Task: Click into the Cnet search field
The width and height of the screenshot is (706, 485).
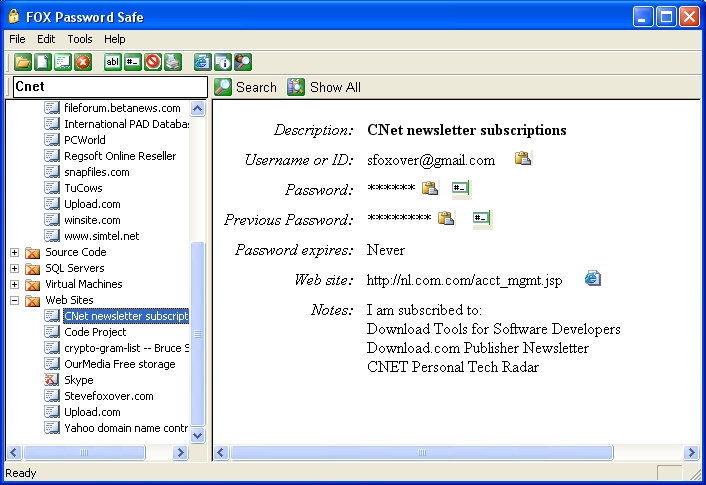Action: click(x=110, y=86)
